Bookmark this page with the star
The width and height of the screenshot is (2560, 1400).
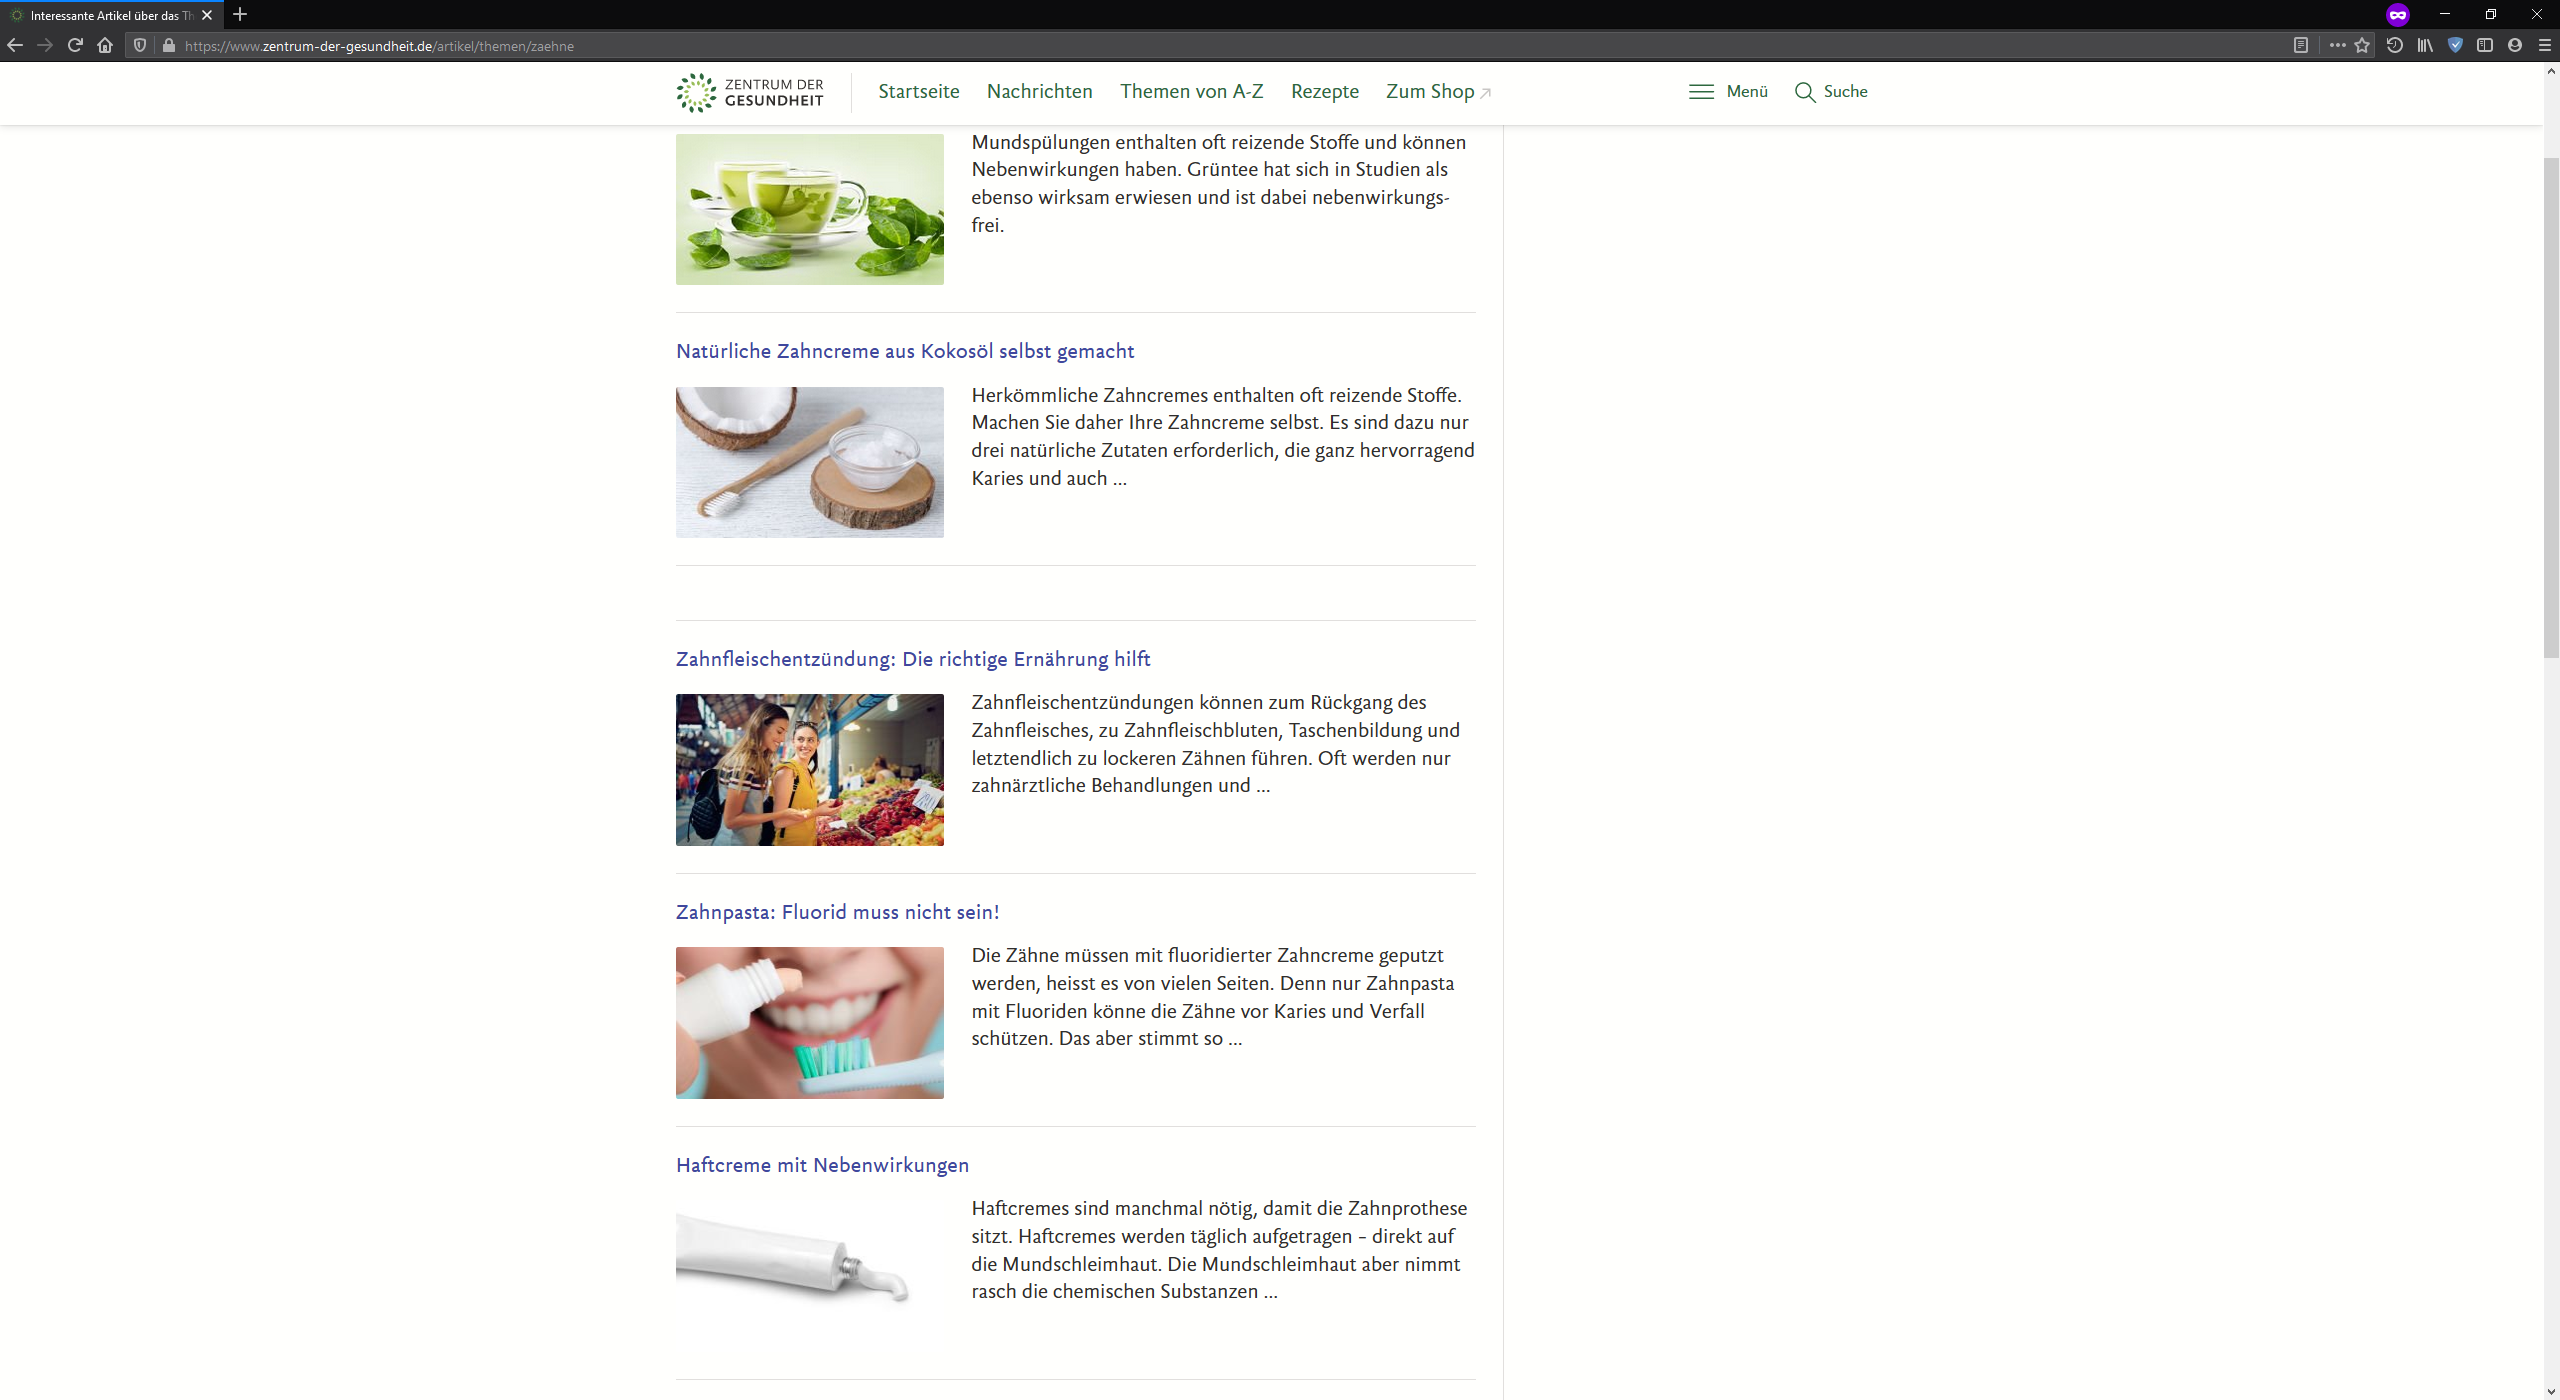coord(2362,45)
